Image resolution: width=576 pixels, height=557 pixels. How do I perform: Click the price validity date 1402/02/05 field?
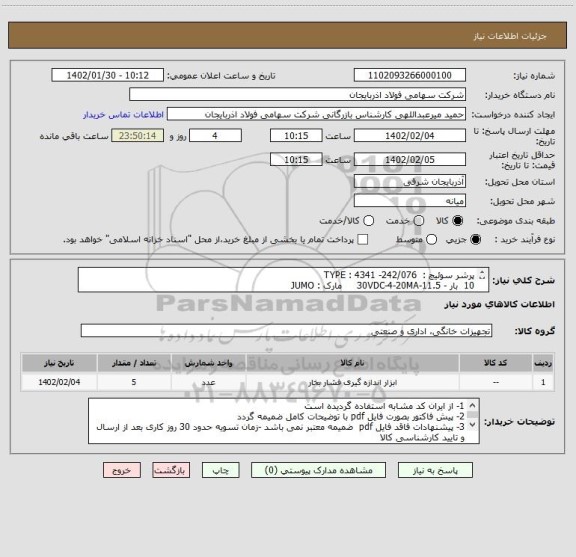coord(410,159)
